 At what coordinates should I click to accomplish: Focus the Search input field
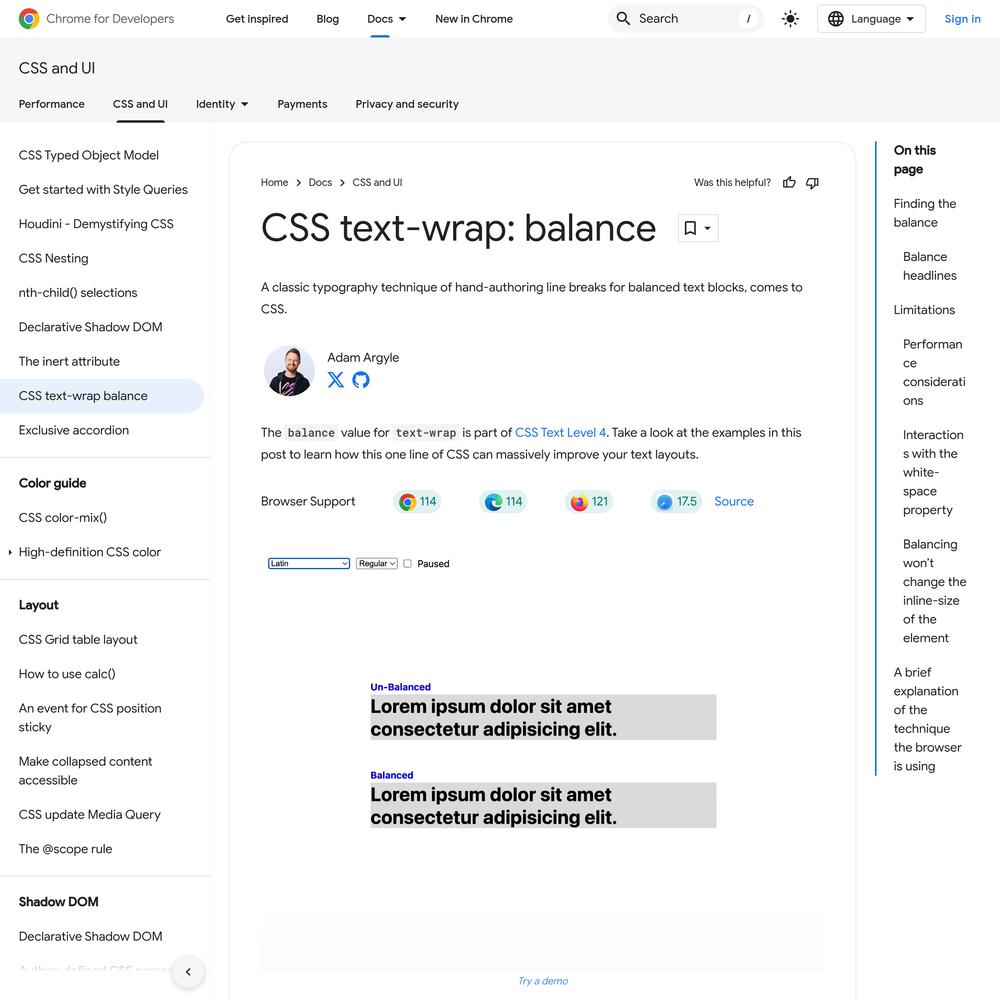[x=686, y=18]
